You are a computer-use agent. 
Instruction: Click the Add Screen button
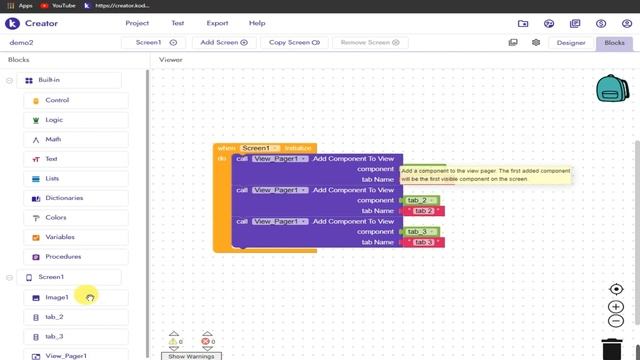coord(224,42)
